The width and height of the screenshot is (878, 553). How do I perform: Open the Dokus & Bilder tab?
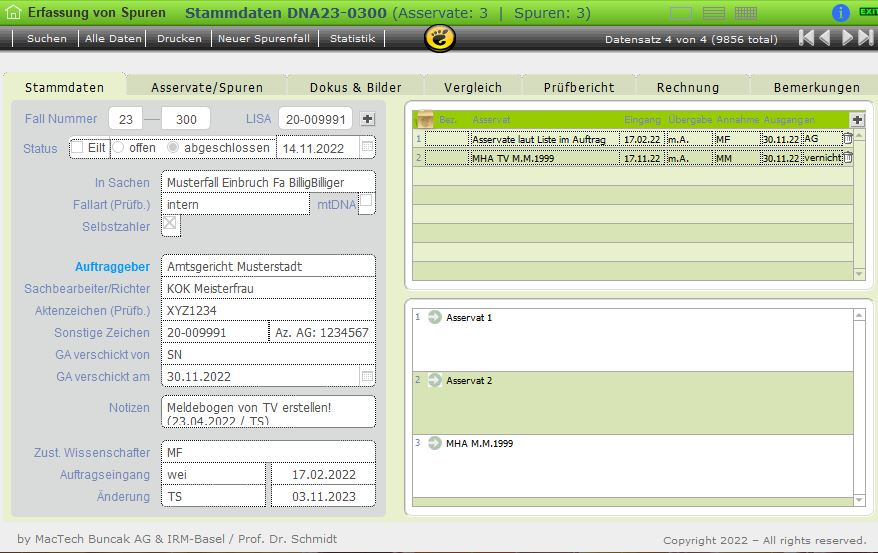356,88
